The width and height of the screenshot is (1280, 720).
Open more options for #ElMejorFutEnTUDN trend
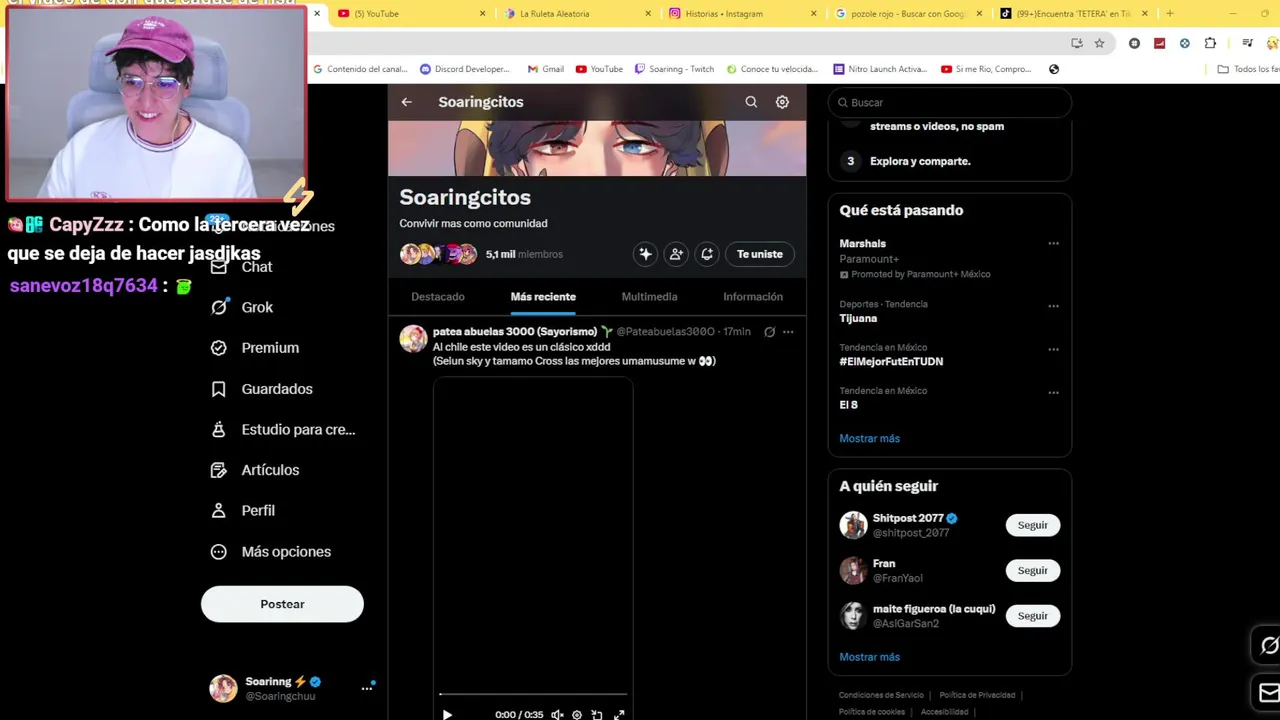click(x=1053, y=349)
